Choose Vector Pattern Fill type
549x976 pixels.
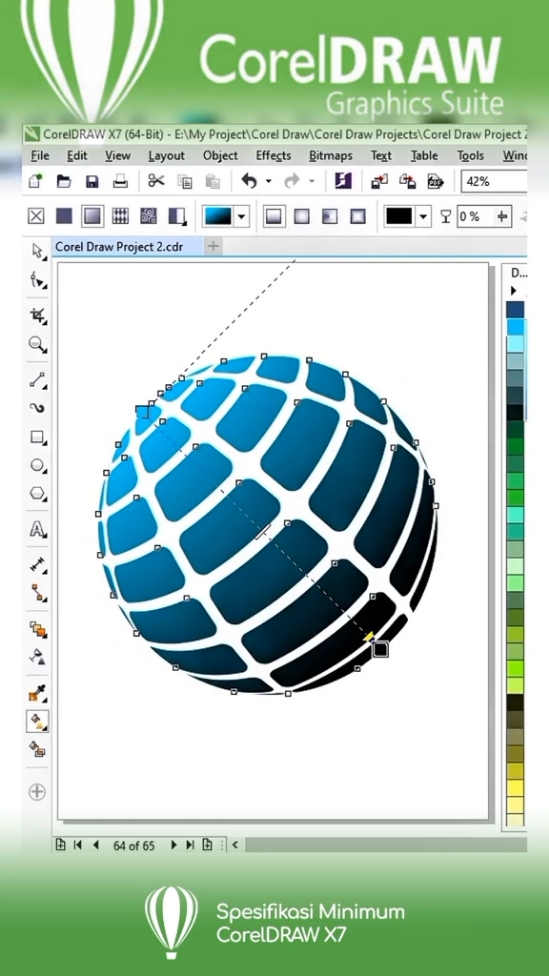(120, 216)
